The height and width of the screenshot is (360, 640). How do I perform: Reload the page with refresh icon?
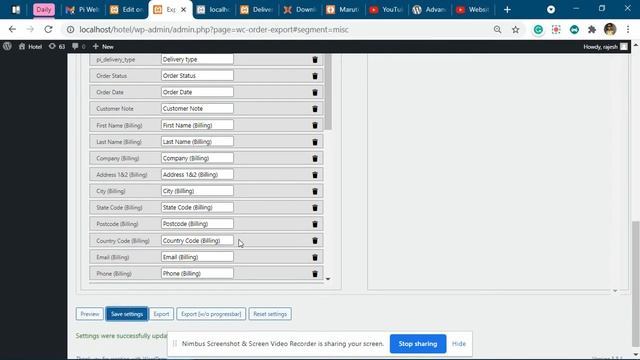pyautogui.click(x=48, y=29)
